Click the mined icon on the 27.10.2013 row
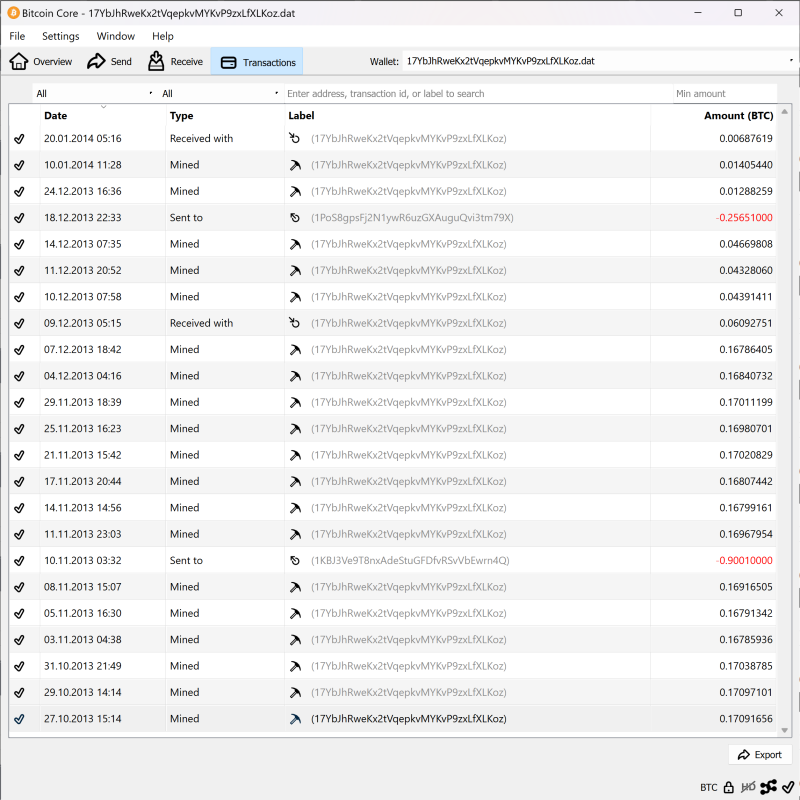Image resolution: width=800 pixels, height=800 pixels. (295, 719)
